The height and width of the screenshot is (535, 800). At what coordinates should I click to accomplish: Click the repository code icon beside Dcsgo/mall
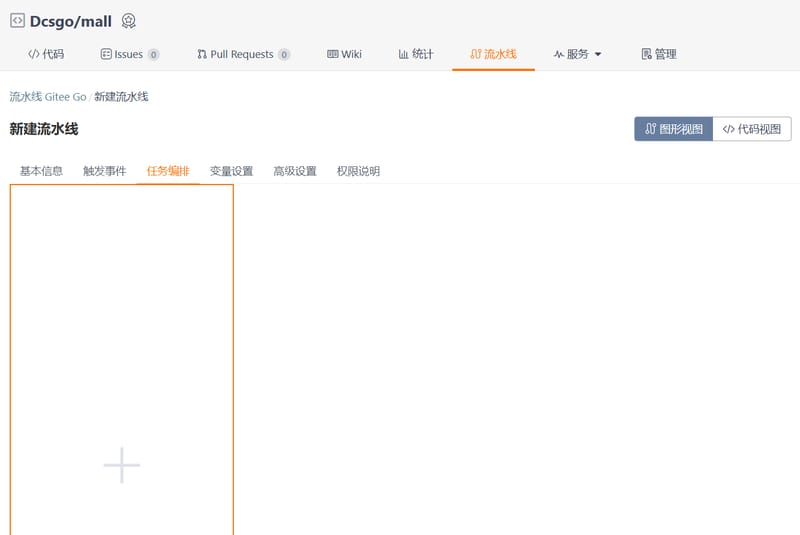click(17, 20)
